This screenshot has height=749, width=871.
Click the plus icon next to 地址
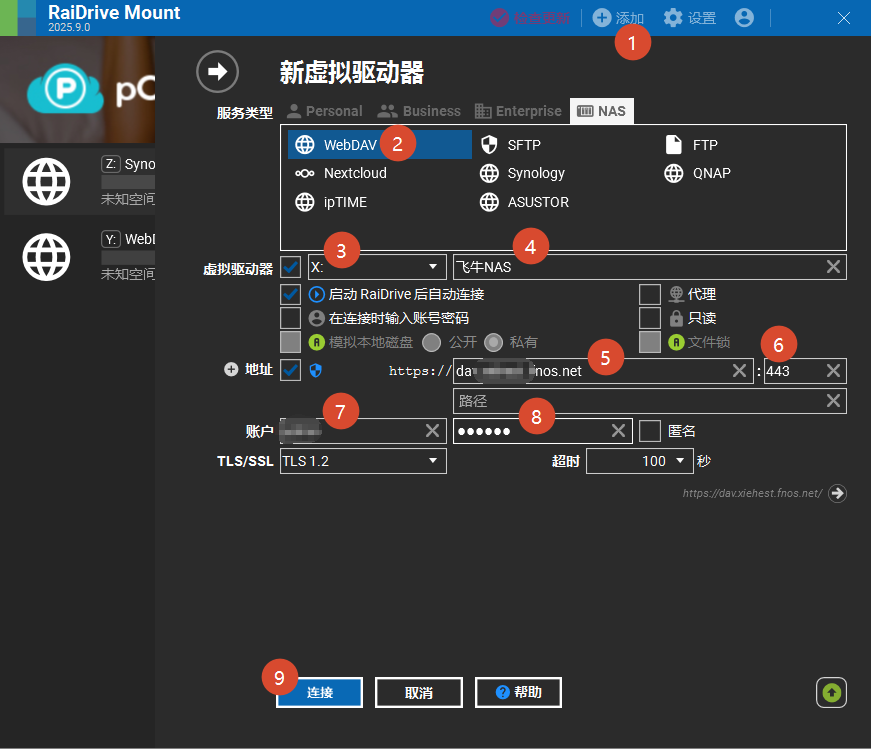231,369
